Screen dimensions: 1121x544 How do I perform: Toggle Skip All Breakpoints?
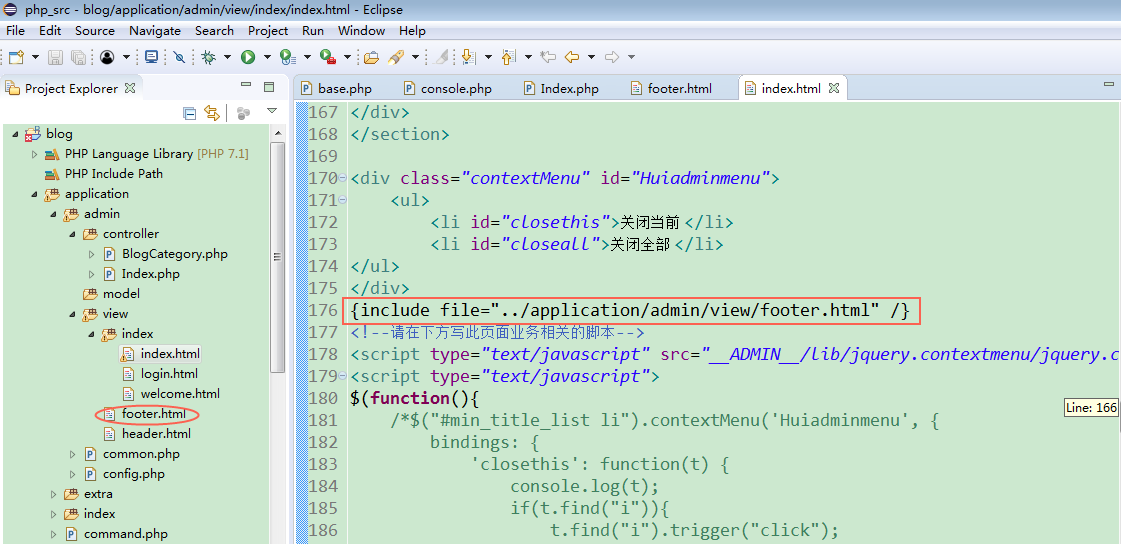[179, 57]
